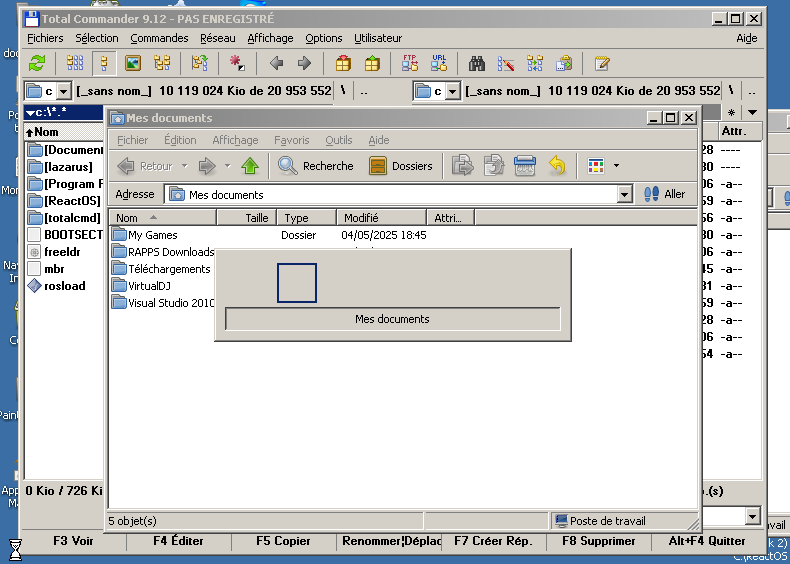Click the shredder delete icon in Mes documents
This screenshot has height=564, width=790.
point(525,166)
